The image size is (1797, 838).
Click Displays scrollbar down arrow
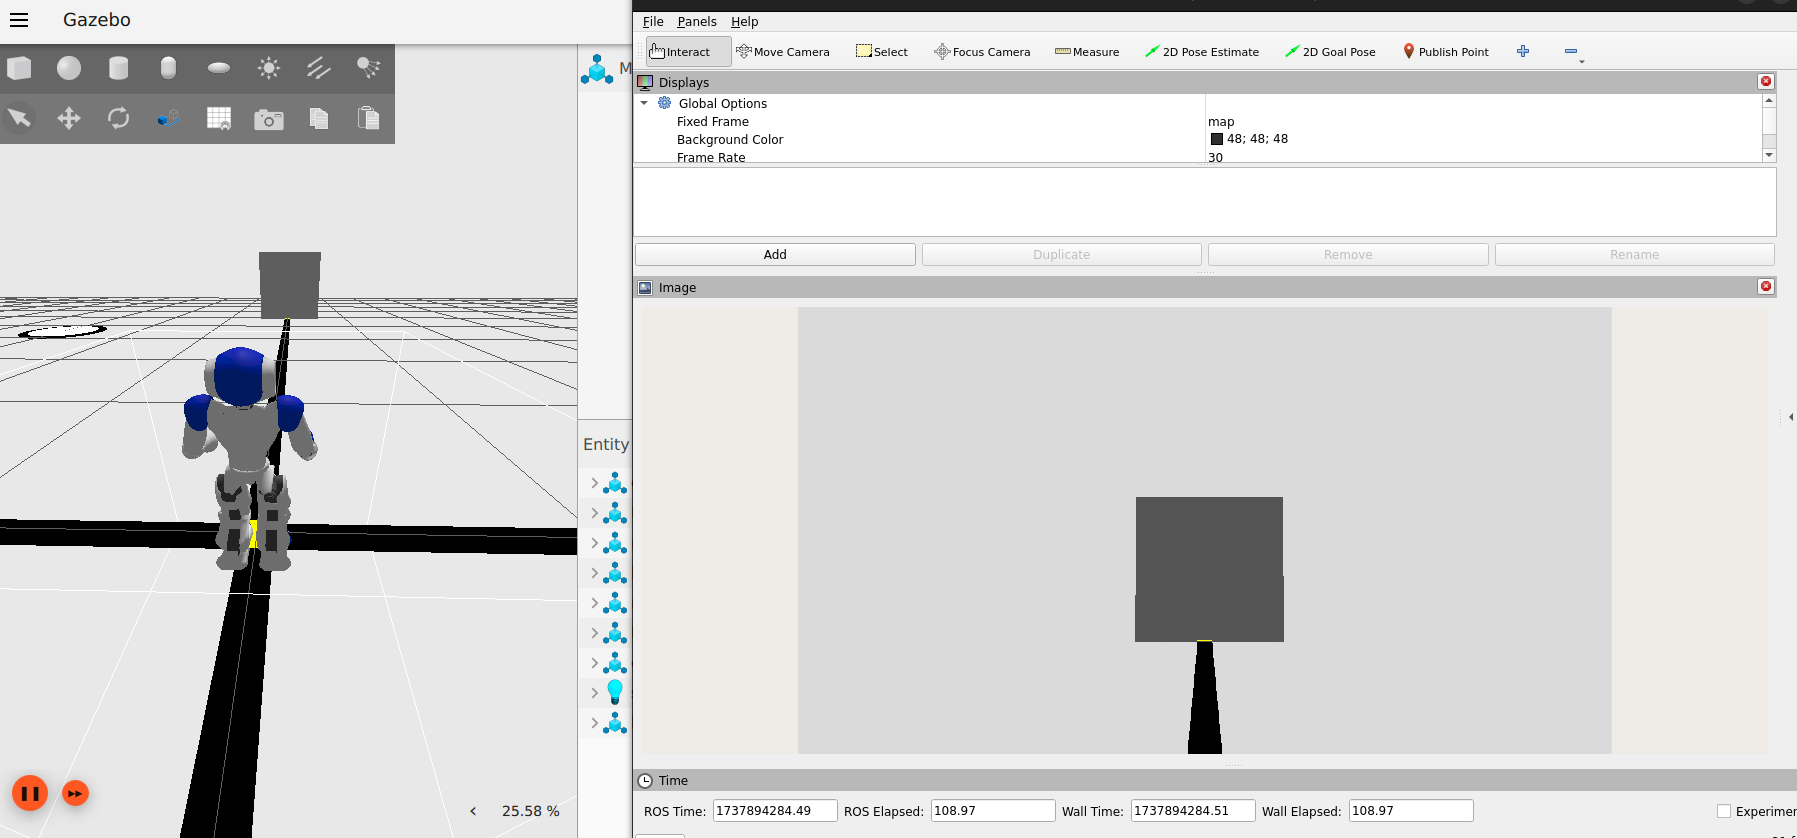pos(1769,155)
